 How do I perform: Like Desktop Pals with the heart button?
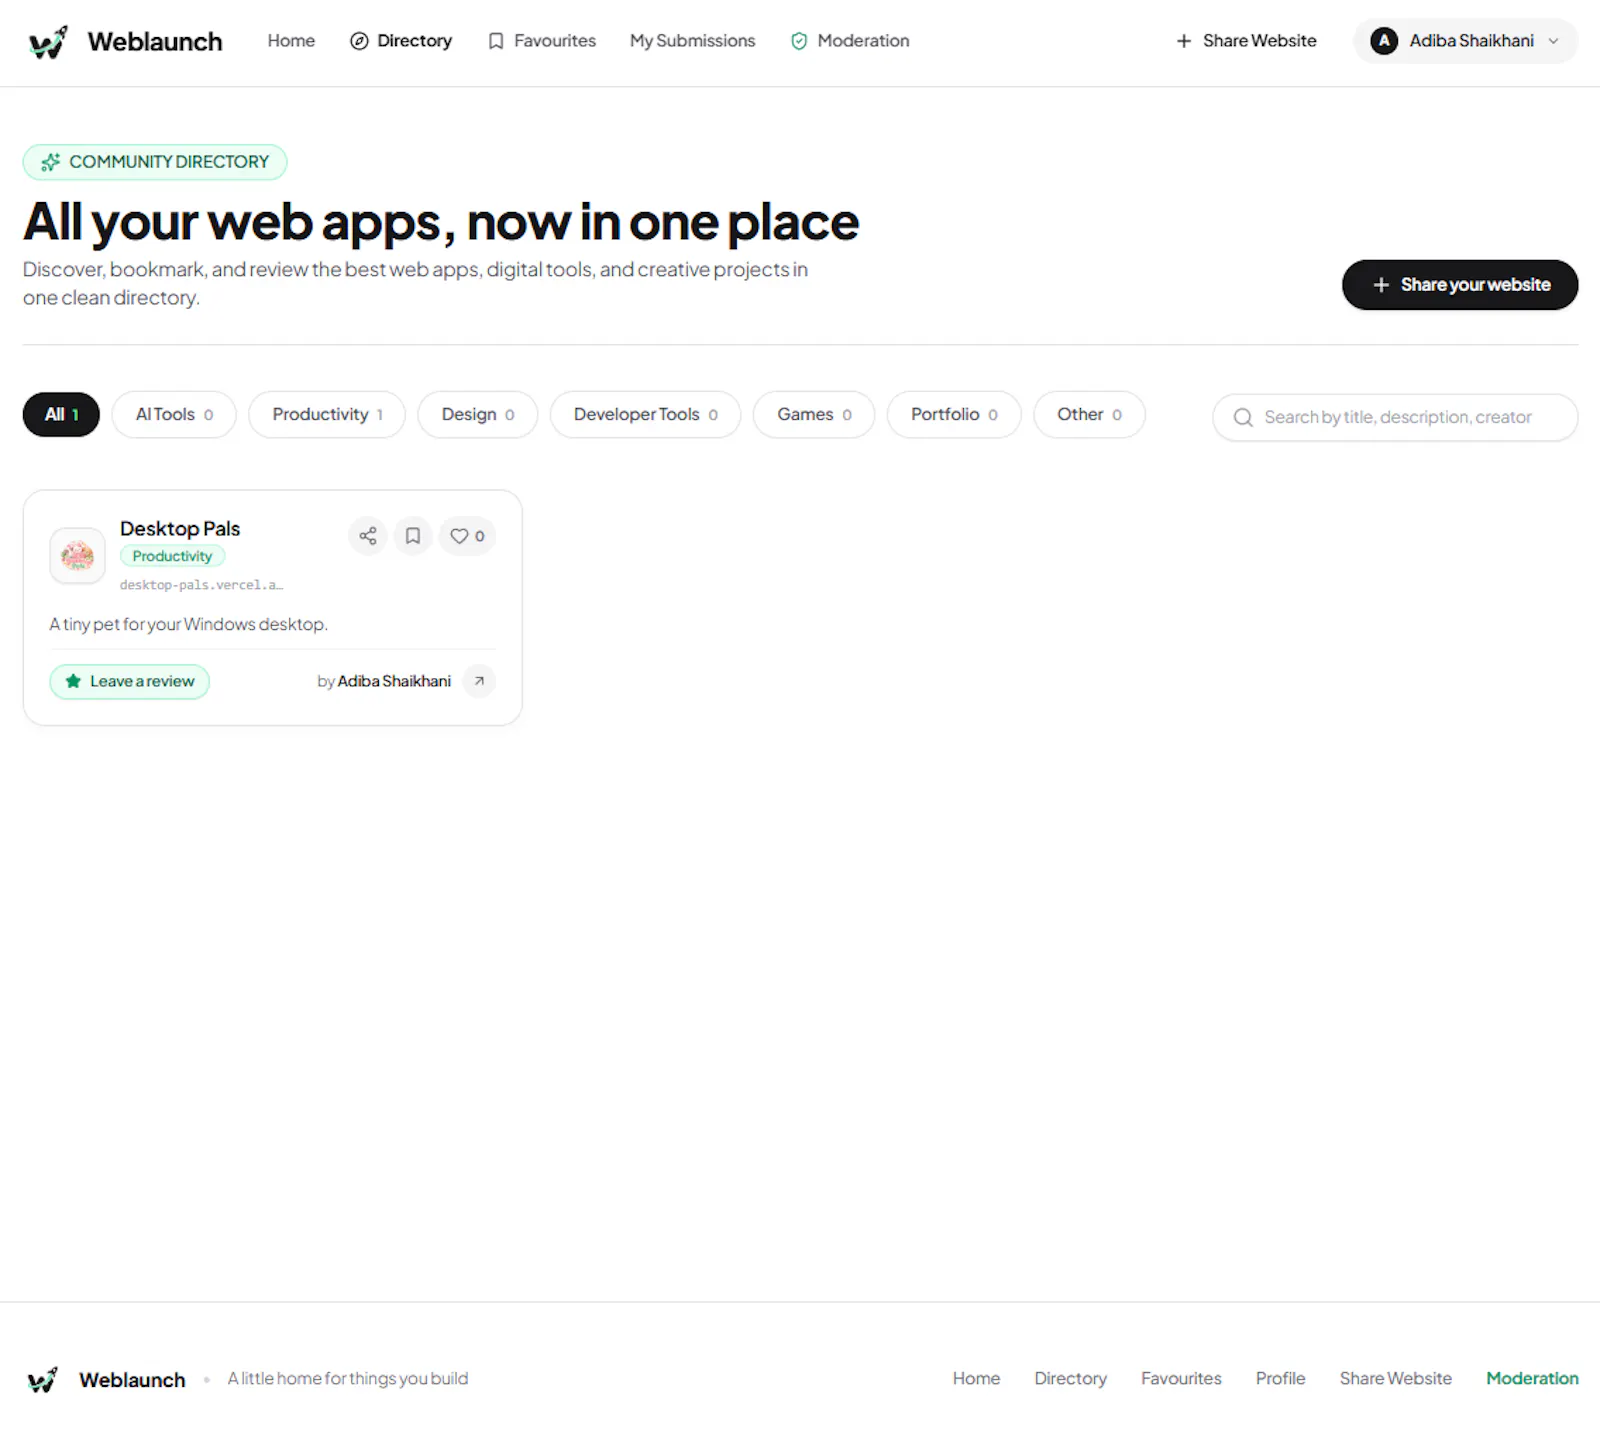coord(467,536)
